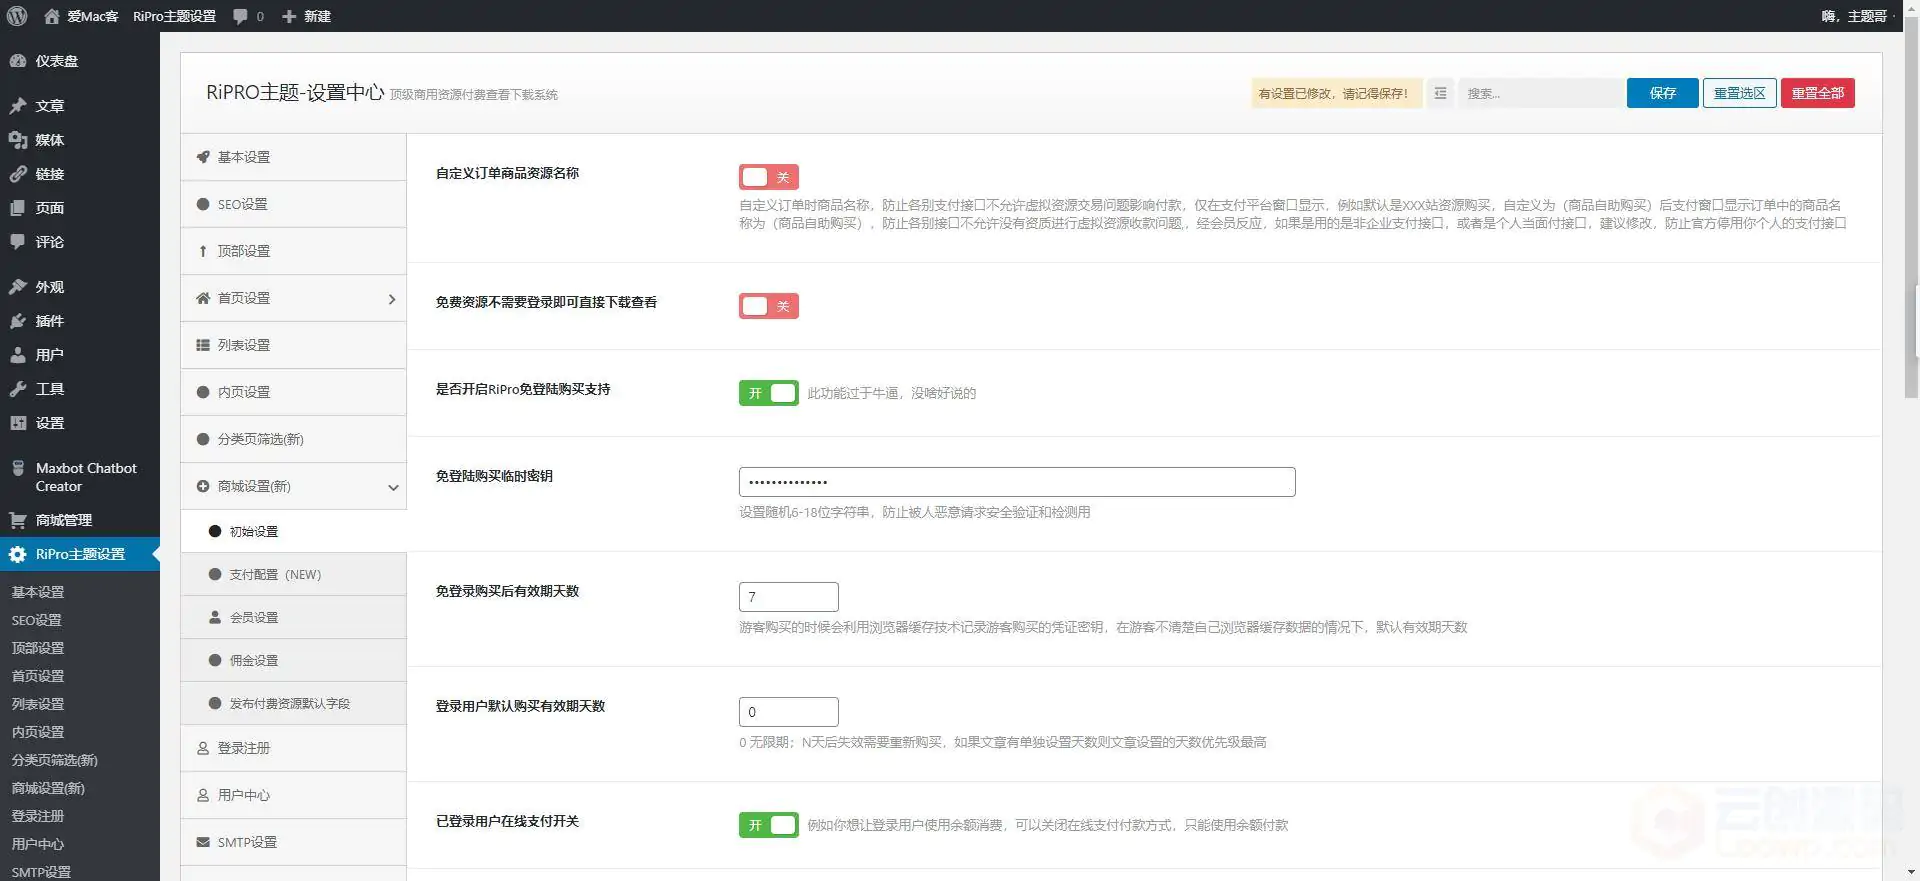Click the 媒体 media icon
Viewport: 1920px width, 881px height.
18,140
